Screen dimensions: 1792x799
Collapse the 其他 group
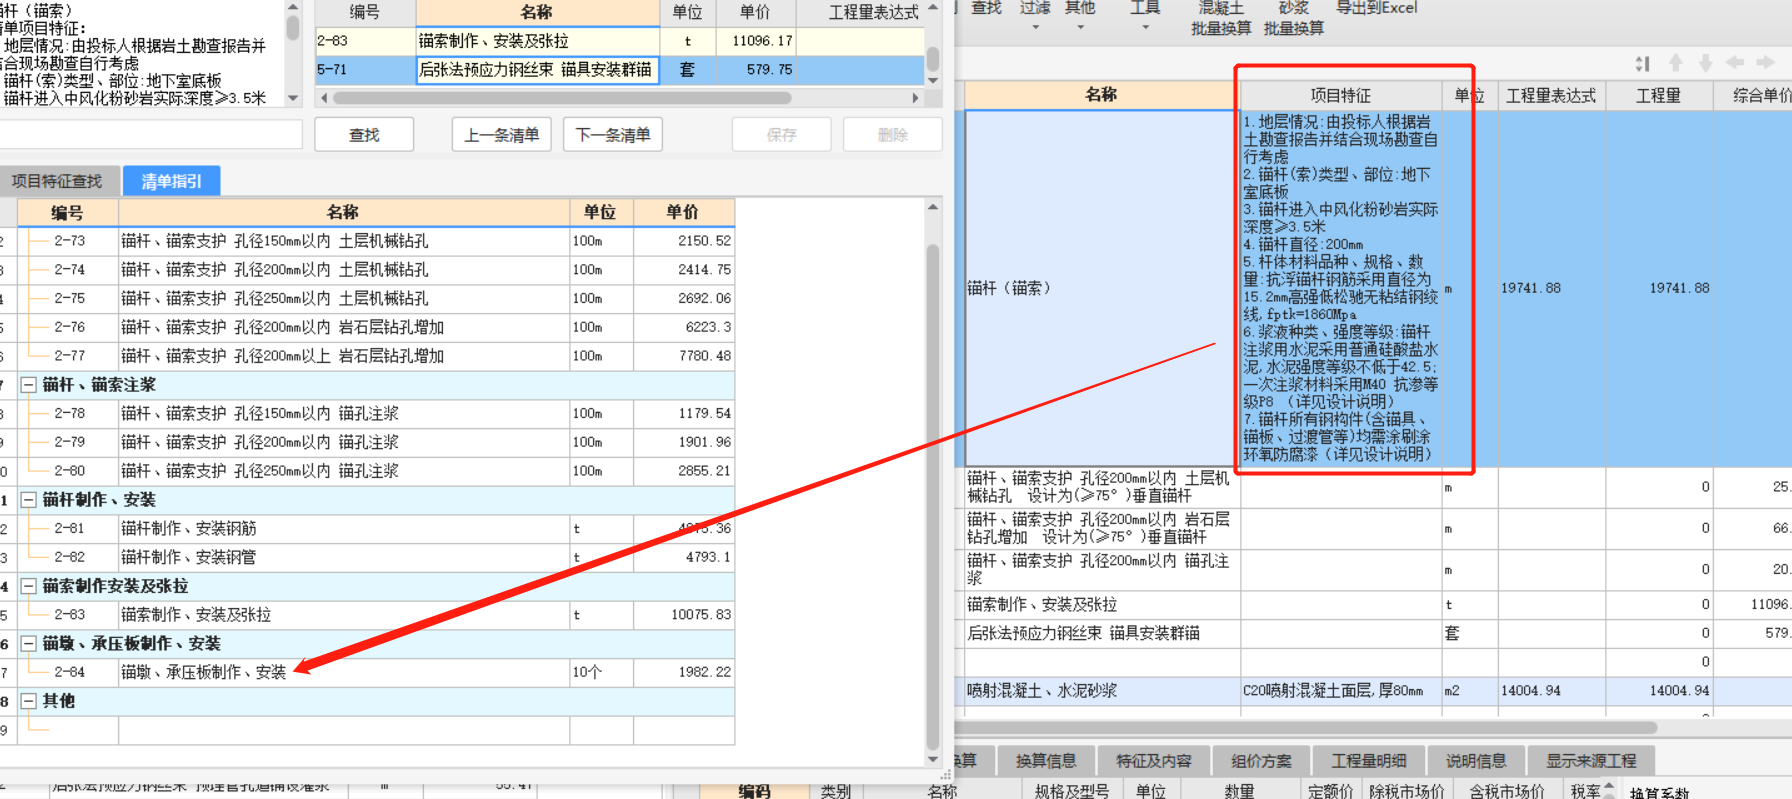tap(29, 702)
